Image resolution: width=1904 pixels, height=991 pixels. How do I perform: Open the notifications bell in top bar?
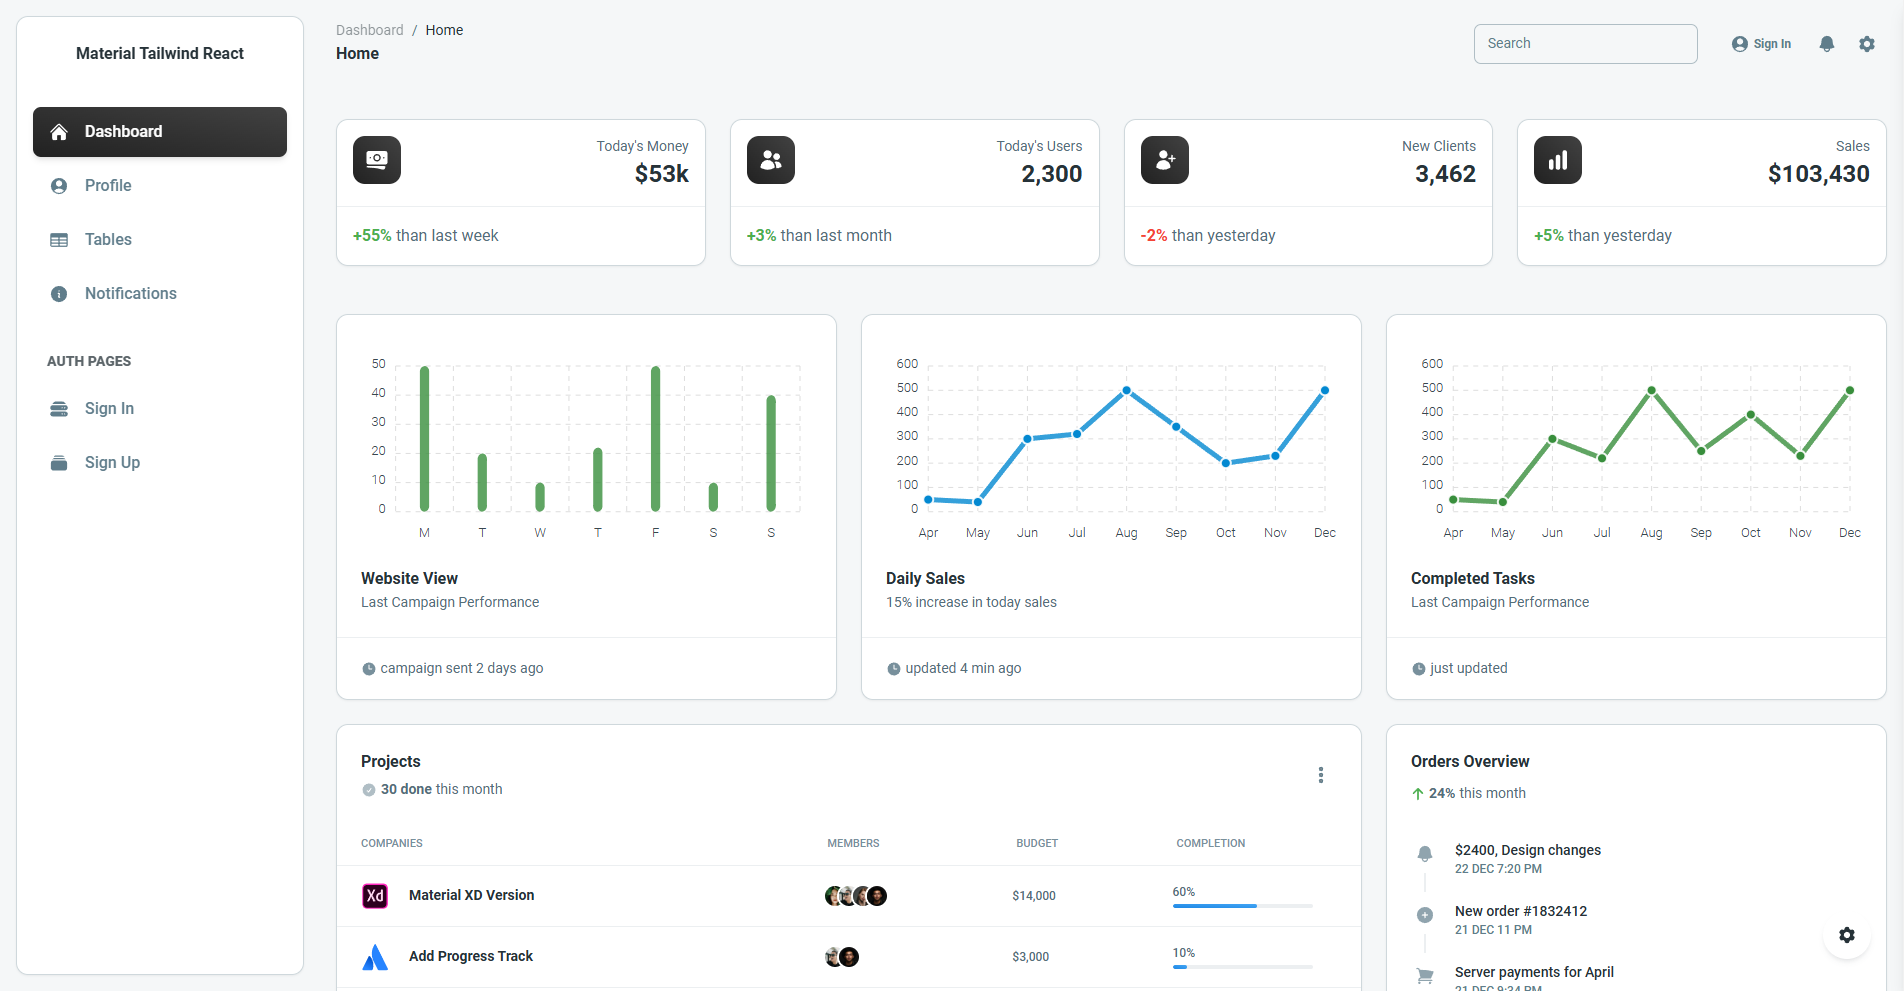(1827, 44)
